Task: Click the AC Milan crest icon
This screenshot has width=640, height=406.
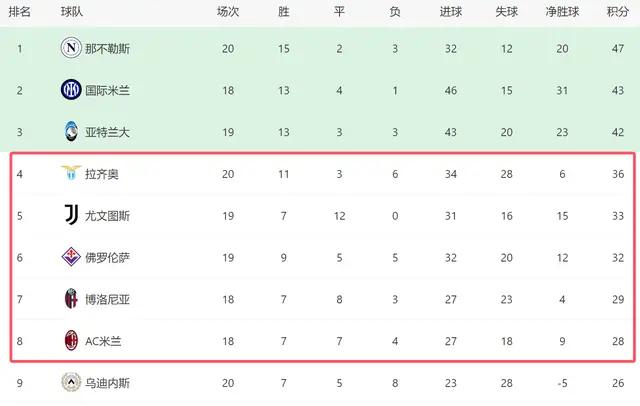Action: click(x=70, y=340)
